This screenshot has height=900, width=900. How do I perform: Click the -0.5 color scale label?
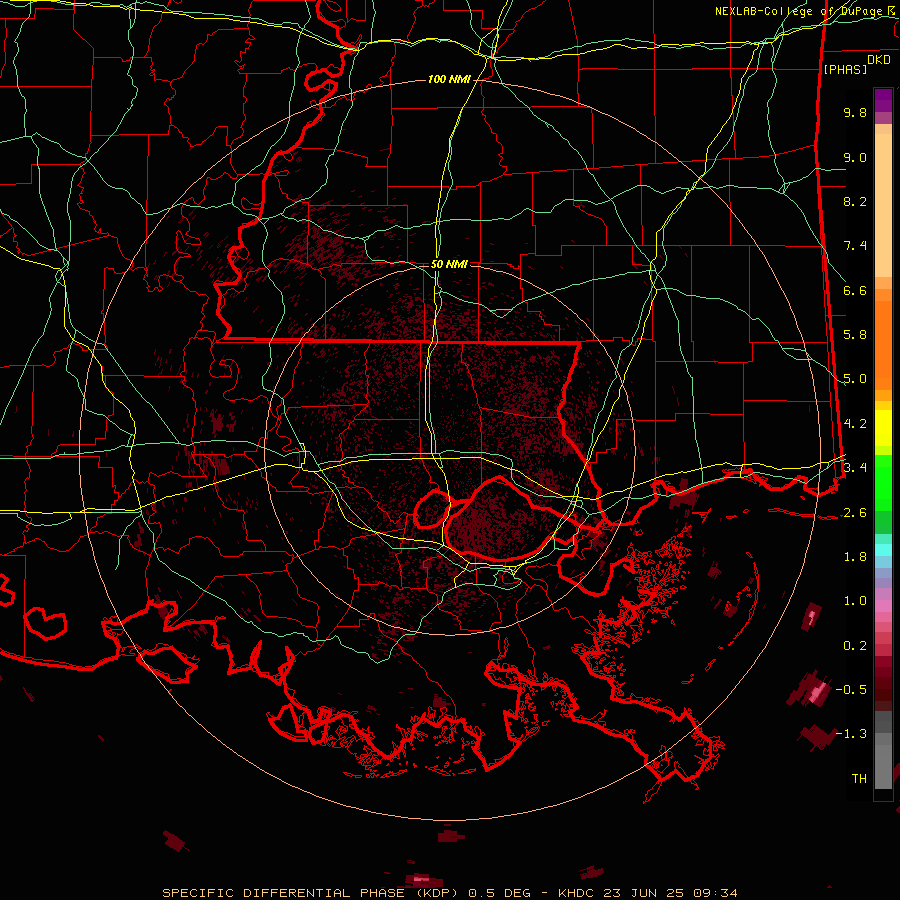(851, 690)
